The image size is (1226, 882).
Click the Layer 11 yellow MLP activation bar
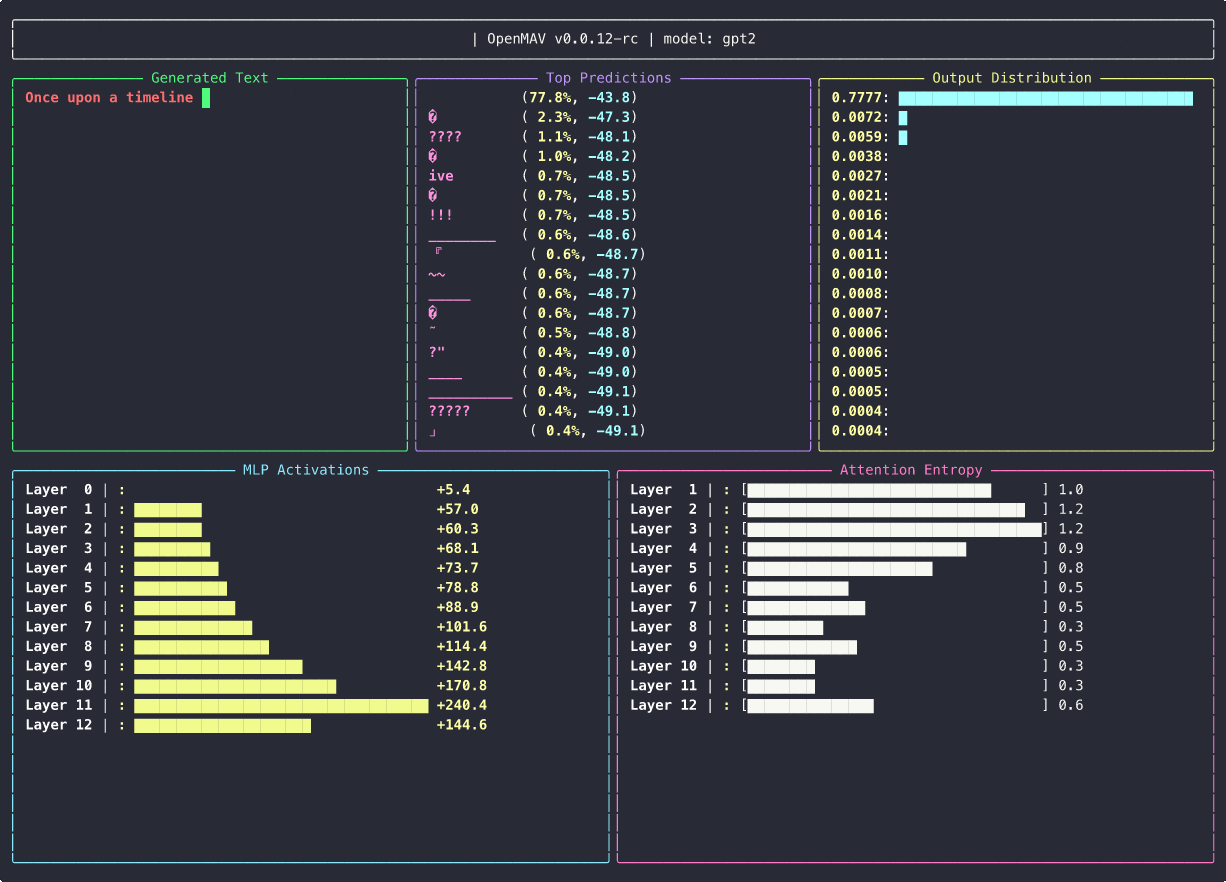(281, 706)
